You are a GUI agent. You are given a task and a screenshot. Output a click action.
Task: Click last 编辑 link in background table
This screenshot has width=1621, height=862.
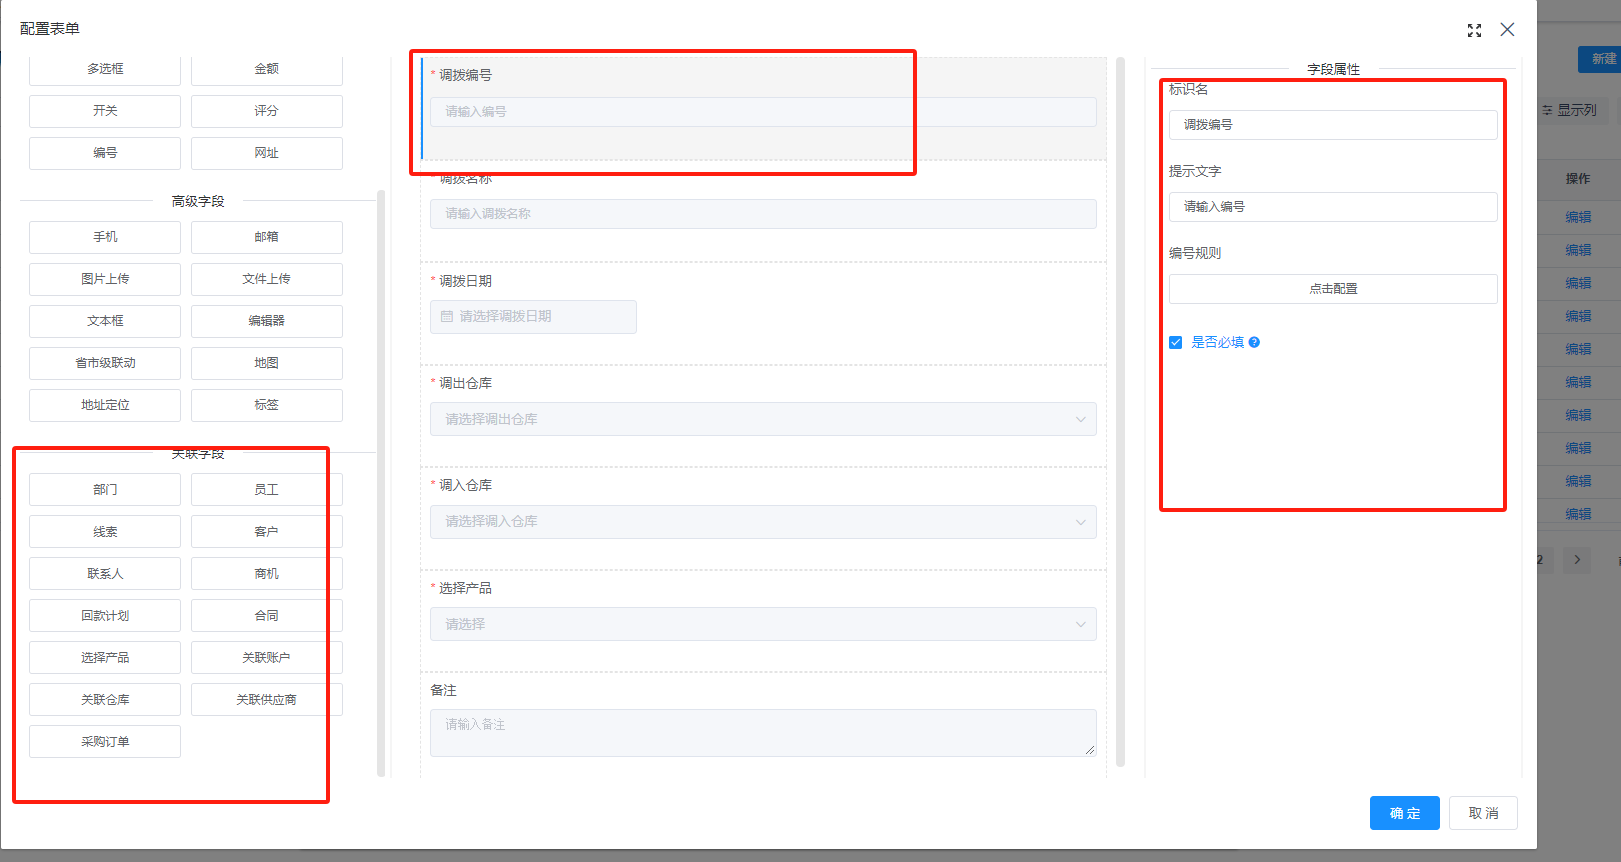pos(1578,514)
